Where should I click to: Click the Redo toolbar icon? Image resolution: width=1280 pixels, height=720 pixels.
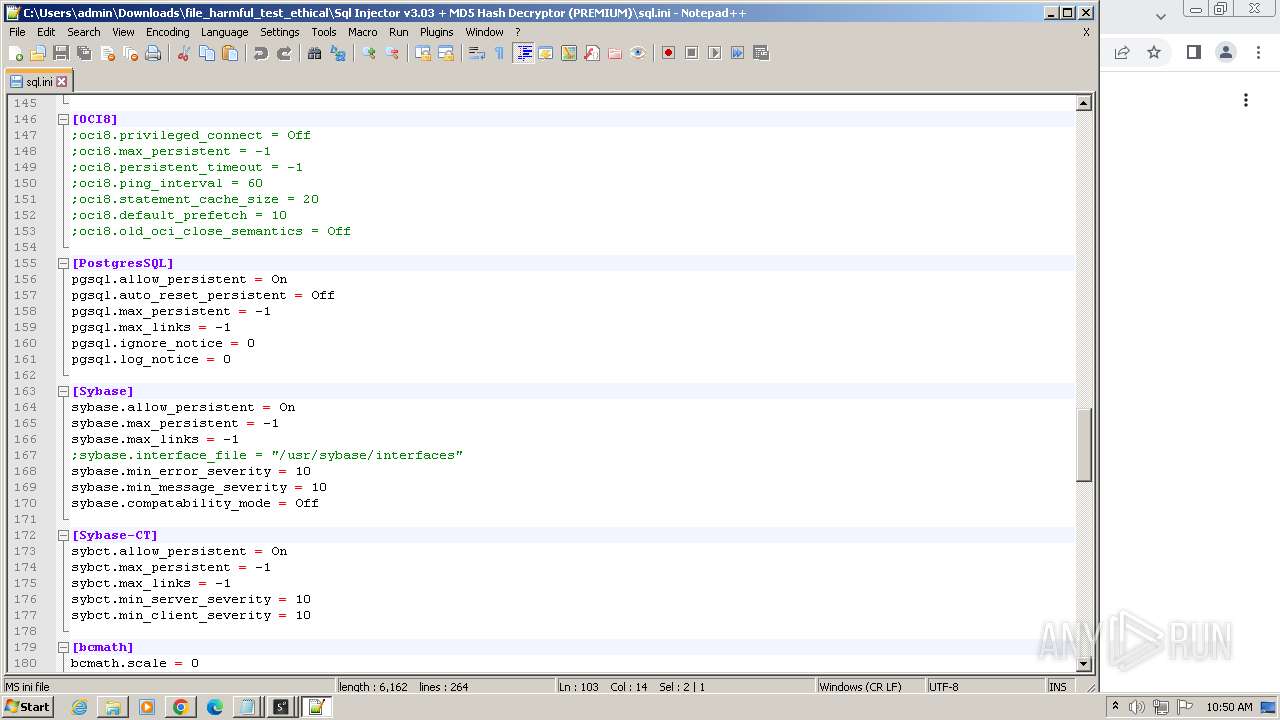click(284, 53)
